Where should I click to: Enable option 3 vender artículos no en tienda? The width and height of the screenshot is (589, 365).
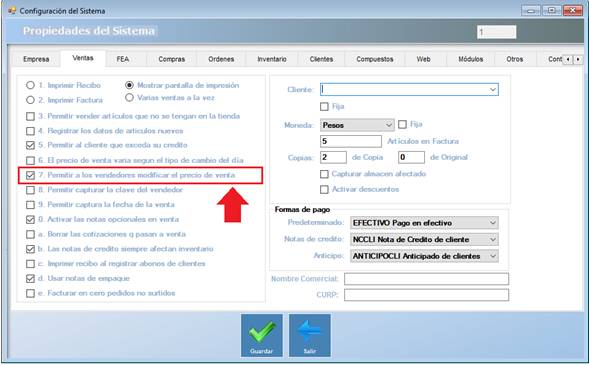30,116
